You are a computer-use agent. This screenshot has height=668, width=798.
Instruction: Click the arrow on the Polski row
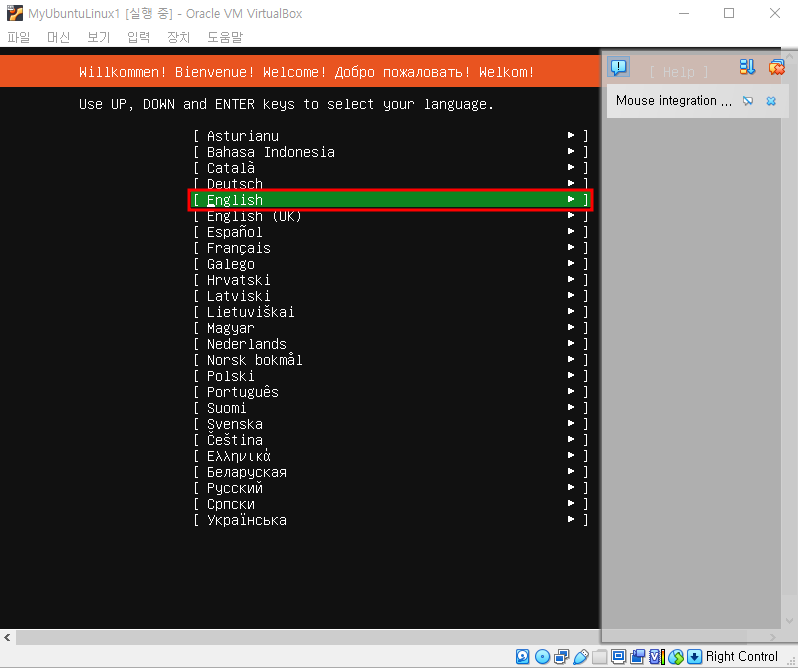571,375
